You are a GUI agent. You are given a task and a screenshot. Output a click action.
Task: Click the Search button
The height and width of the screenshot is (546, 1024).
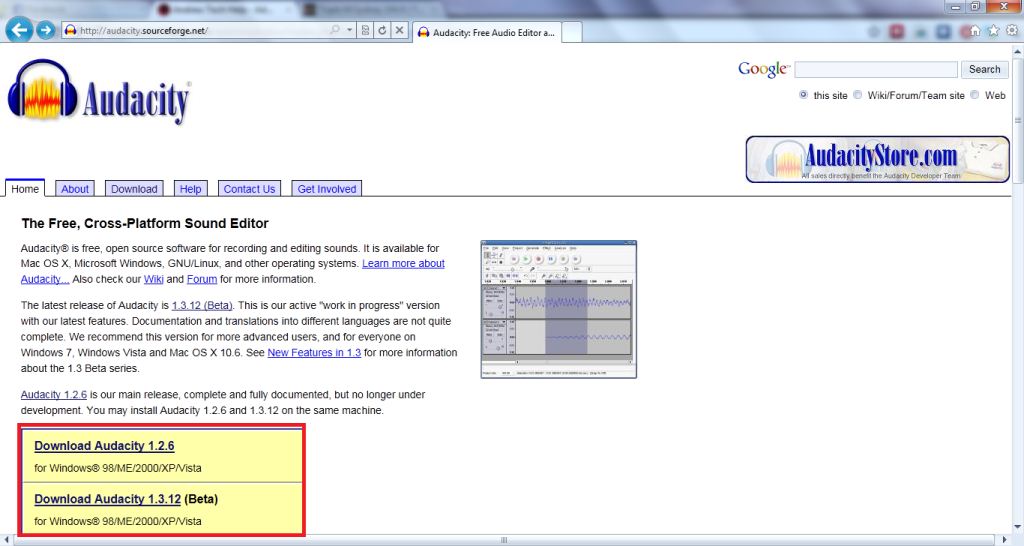tap(984, 69)
